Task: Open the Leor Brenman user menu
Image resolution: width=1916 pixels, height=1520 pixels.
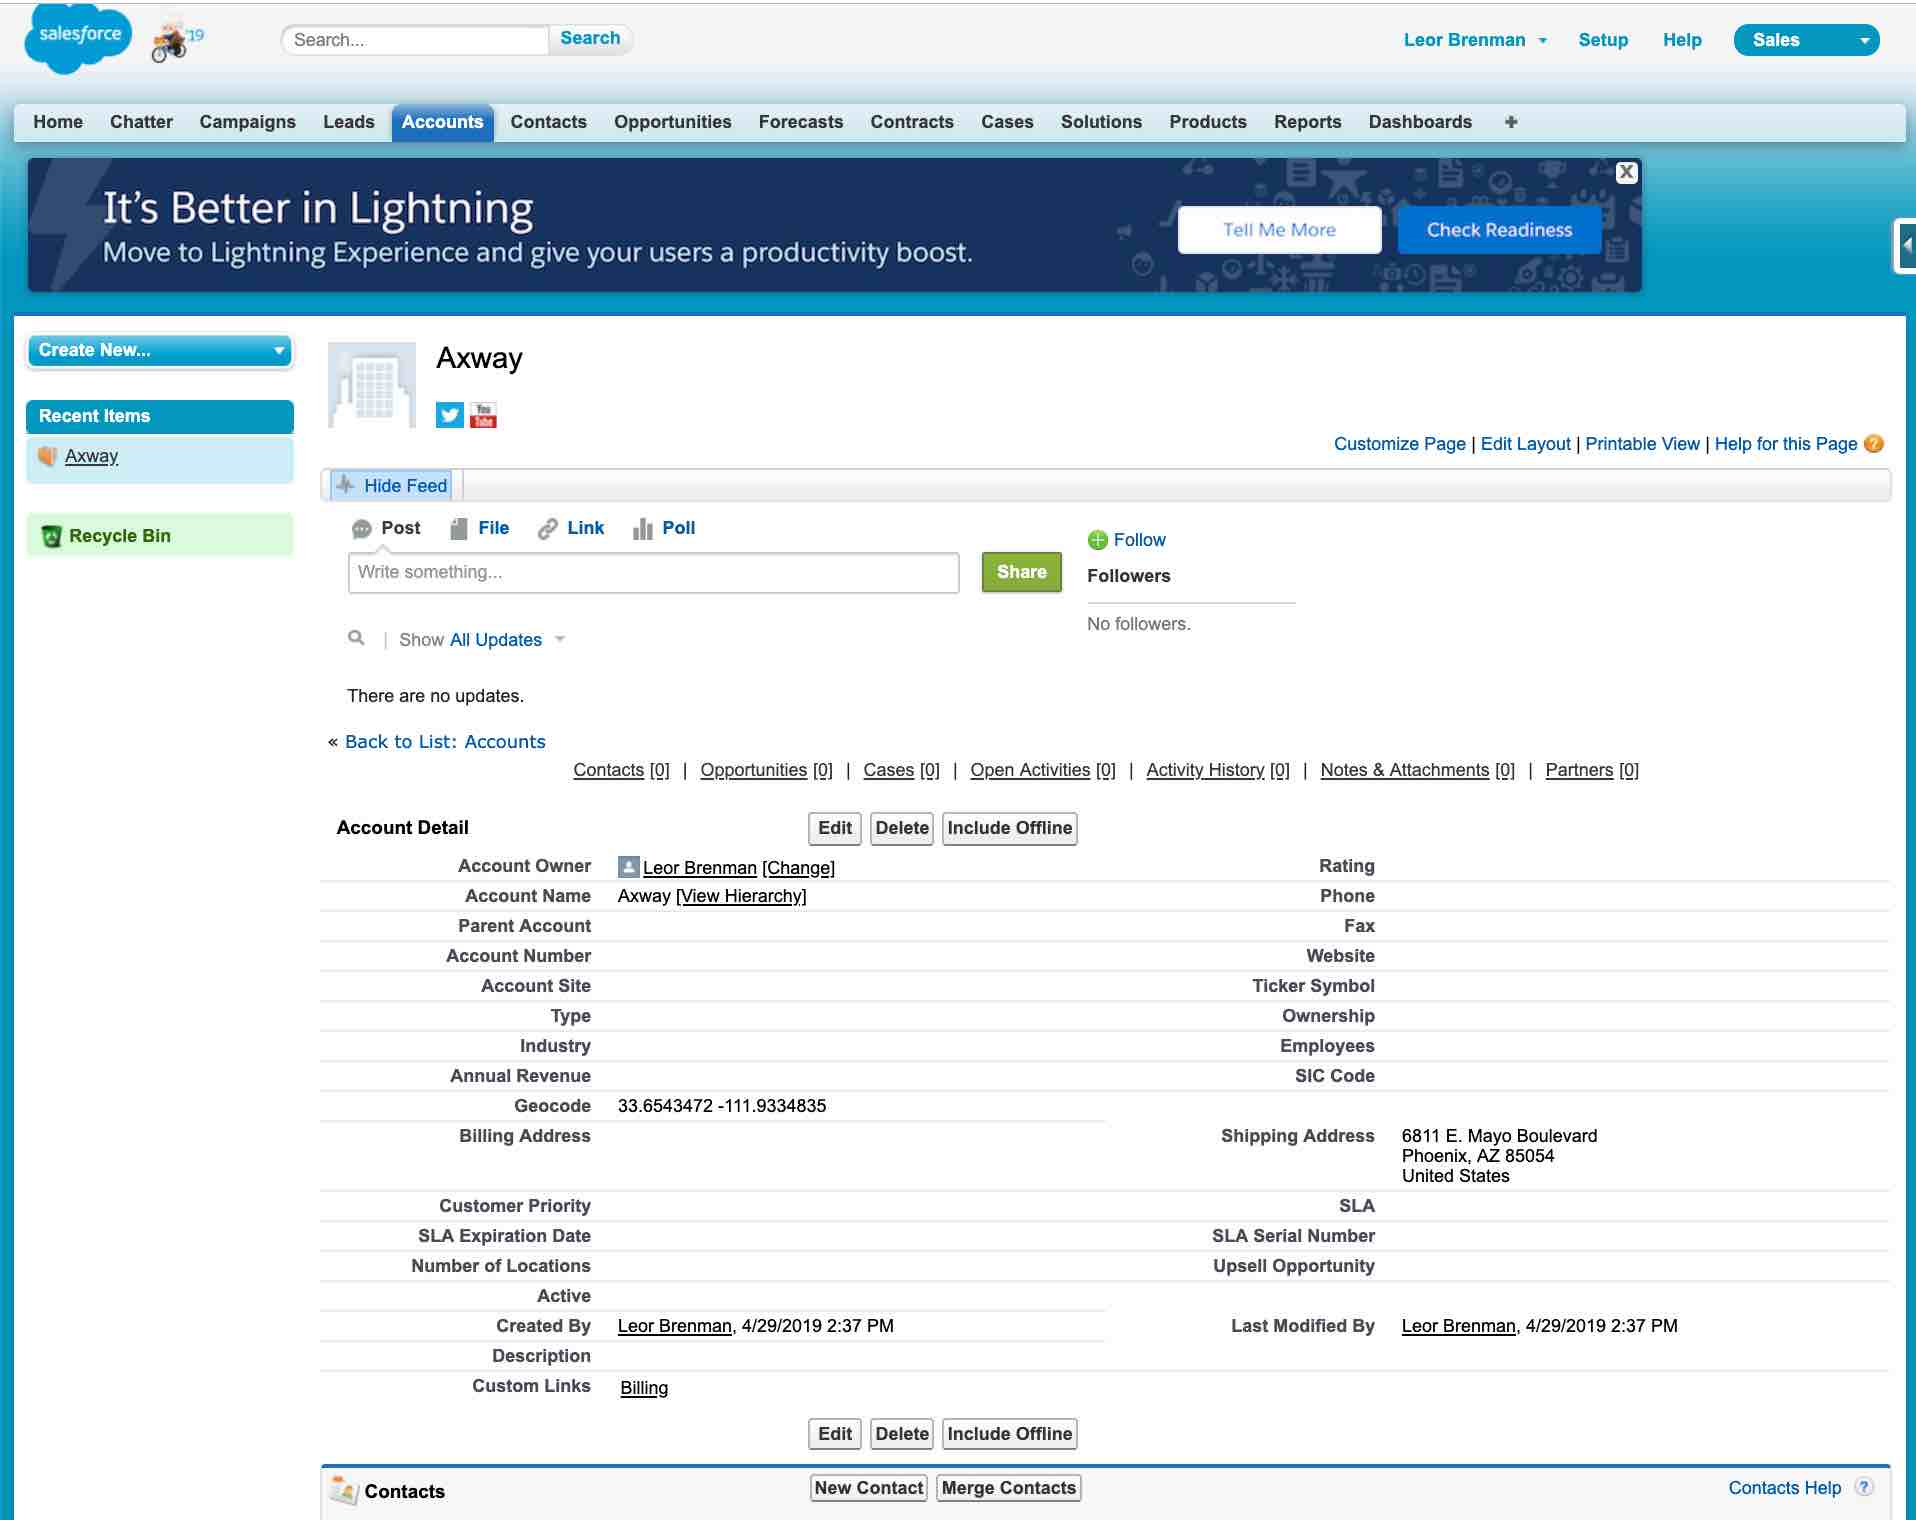Action: click(x=1475, y=40)
